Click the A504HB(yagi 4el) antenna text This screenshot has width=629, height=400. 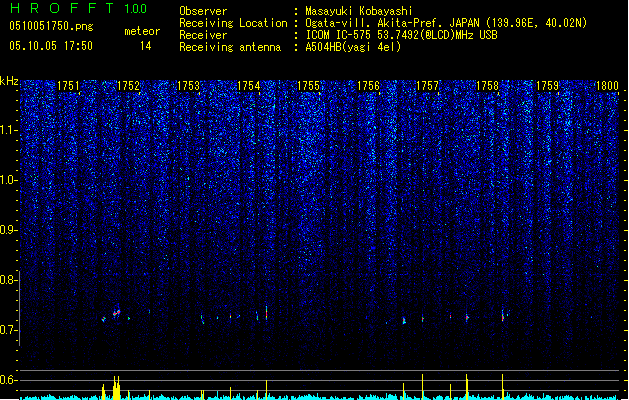click(x=353, y=47)
